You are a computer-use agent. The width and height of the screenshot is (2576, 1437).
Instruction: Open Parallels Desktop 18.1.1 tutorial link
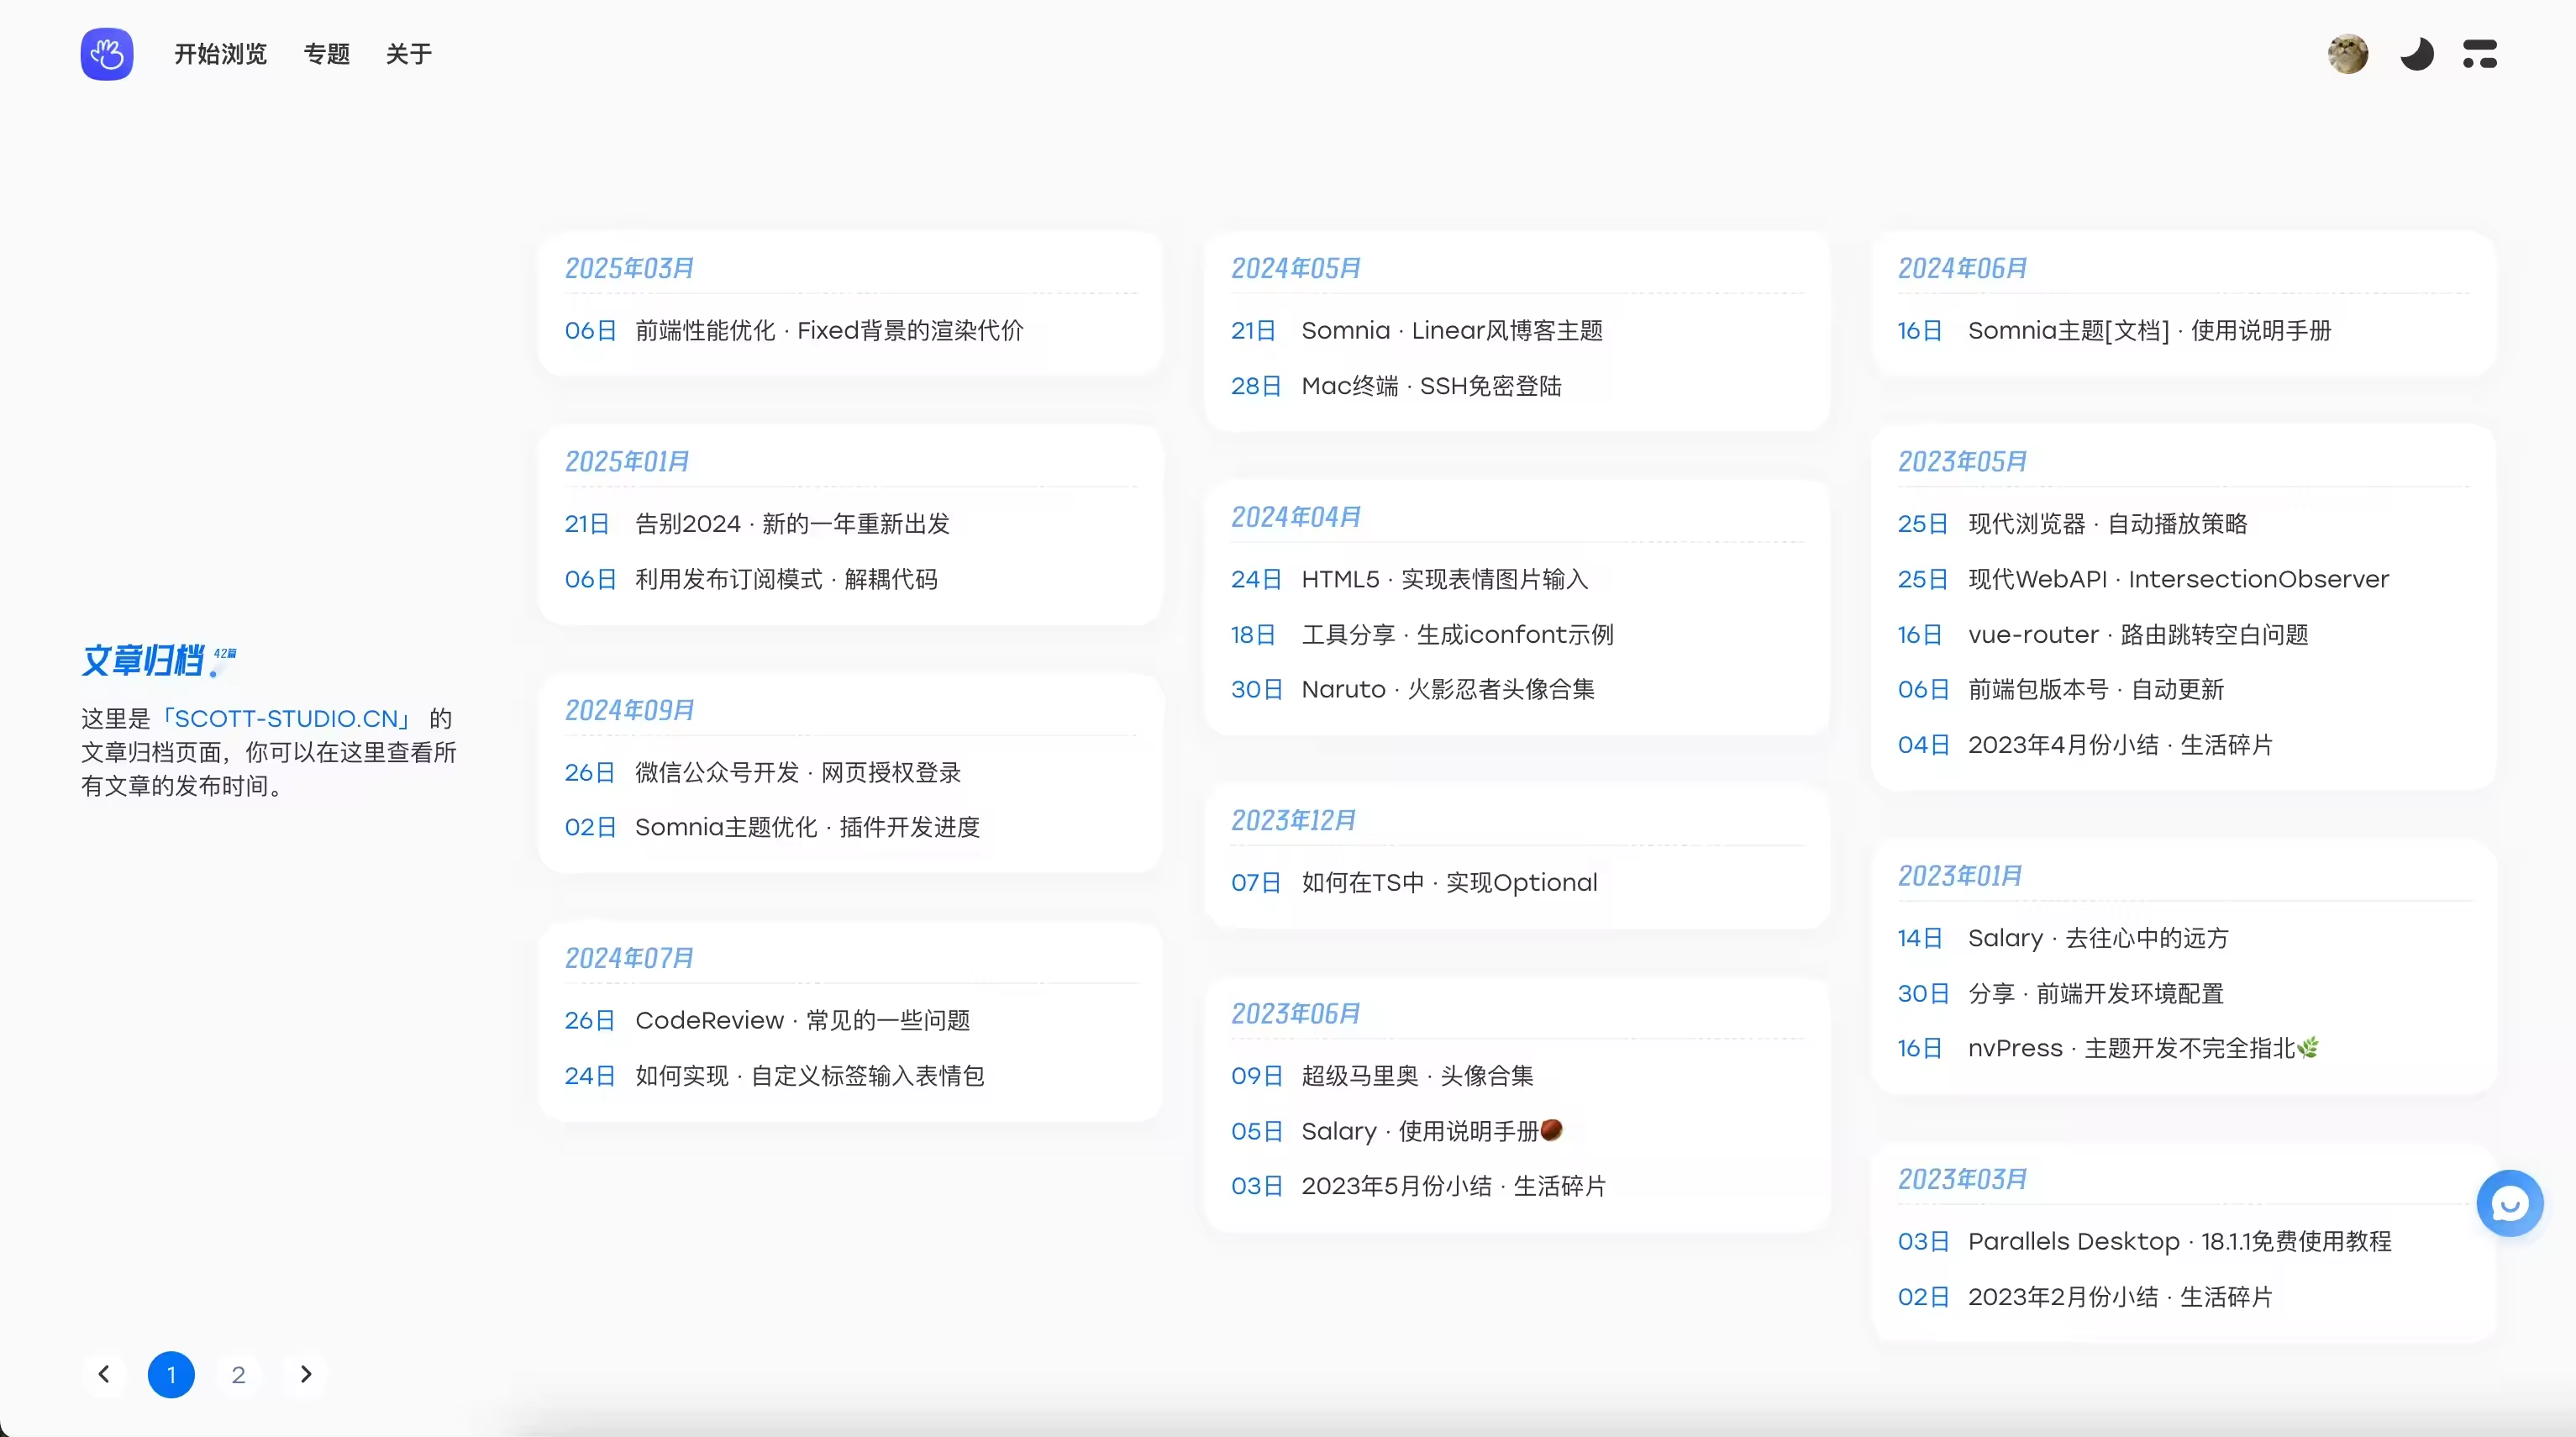point(2178,1241)
